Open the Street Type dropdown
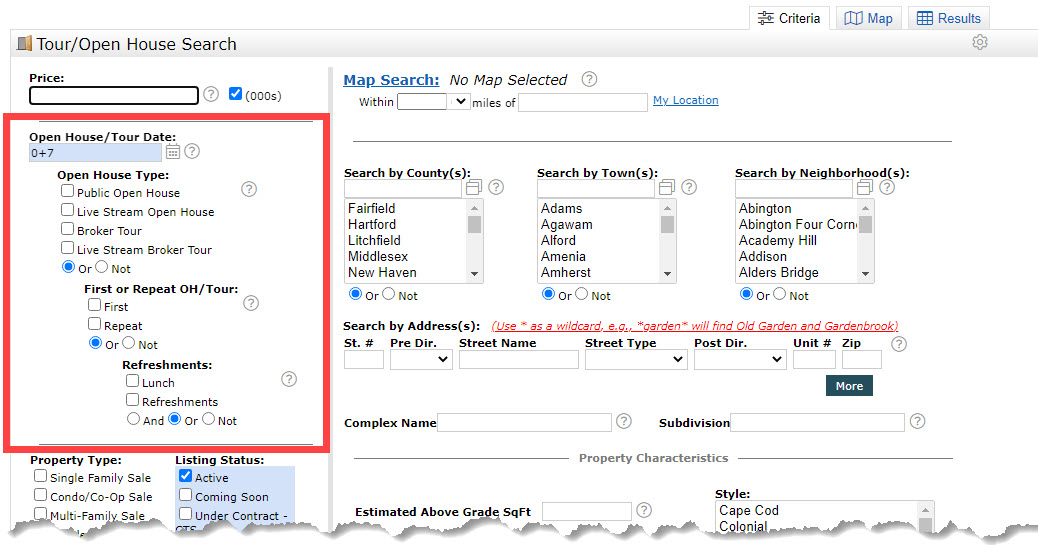Image resolution: width=1038 pixels, height=545 pixels. 636,360
